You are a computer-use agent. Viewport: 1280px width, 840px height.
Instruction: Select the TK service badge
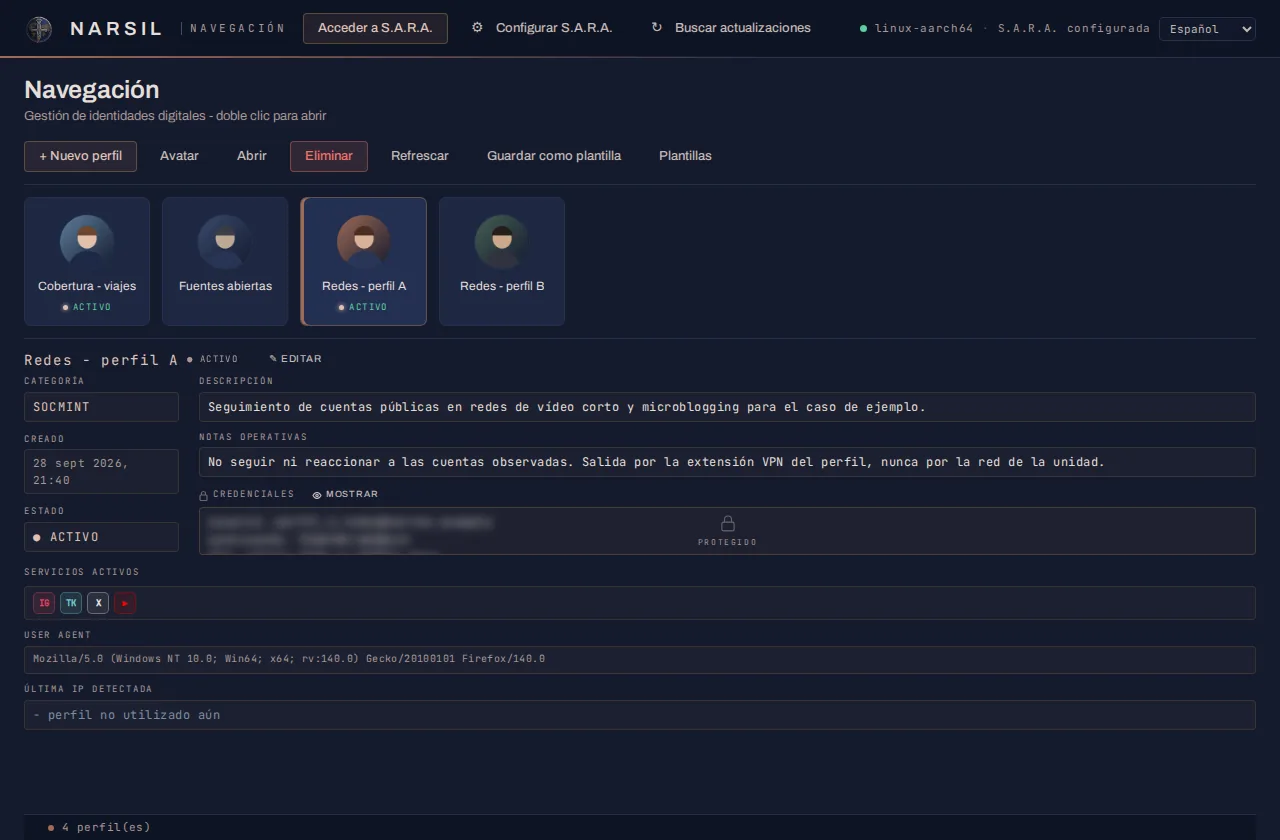tap(71, 603)
